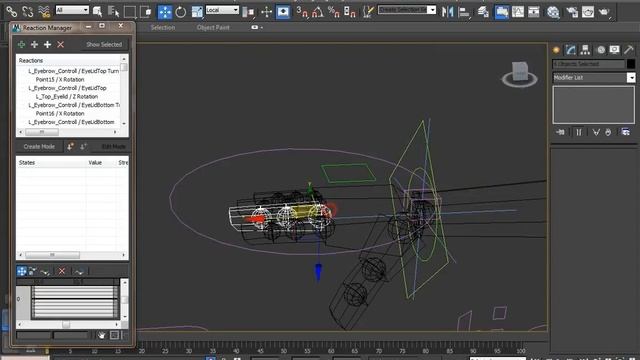Click Edit Named Selection Sets icon

pyautogui.click(x=368, y=12)
